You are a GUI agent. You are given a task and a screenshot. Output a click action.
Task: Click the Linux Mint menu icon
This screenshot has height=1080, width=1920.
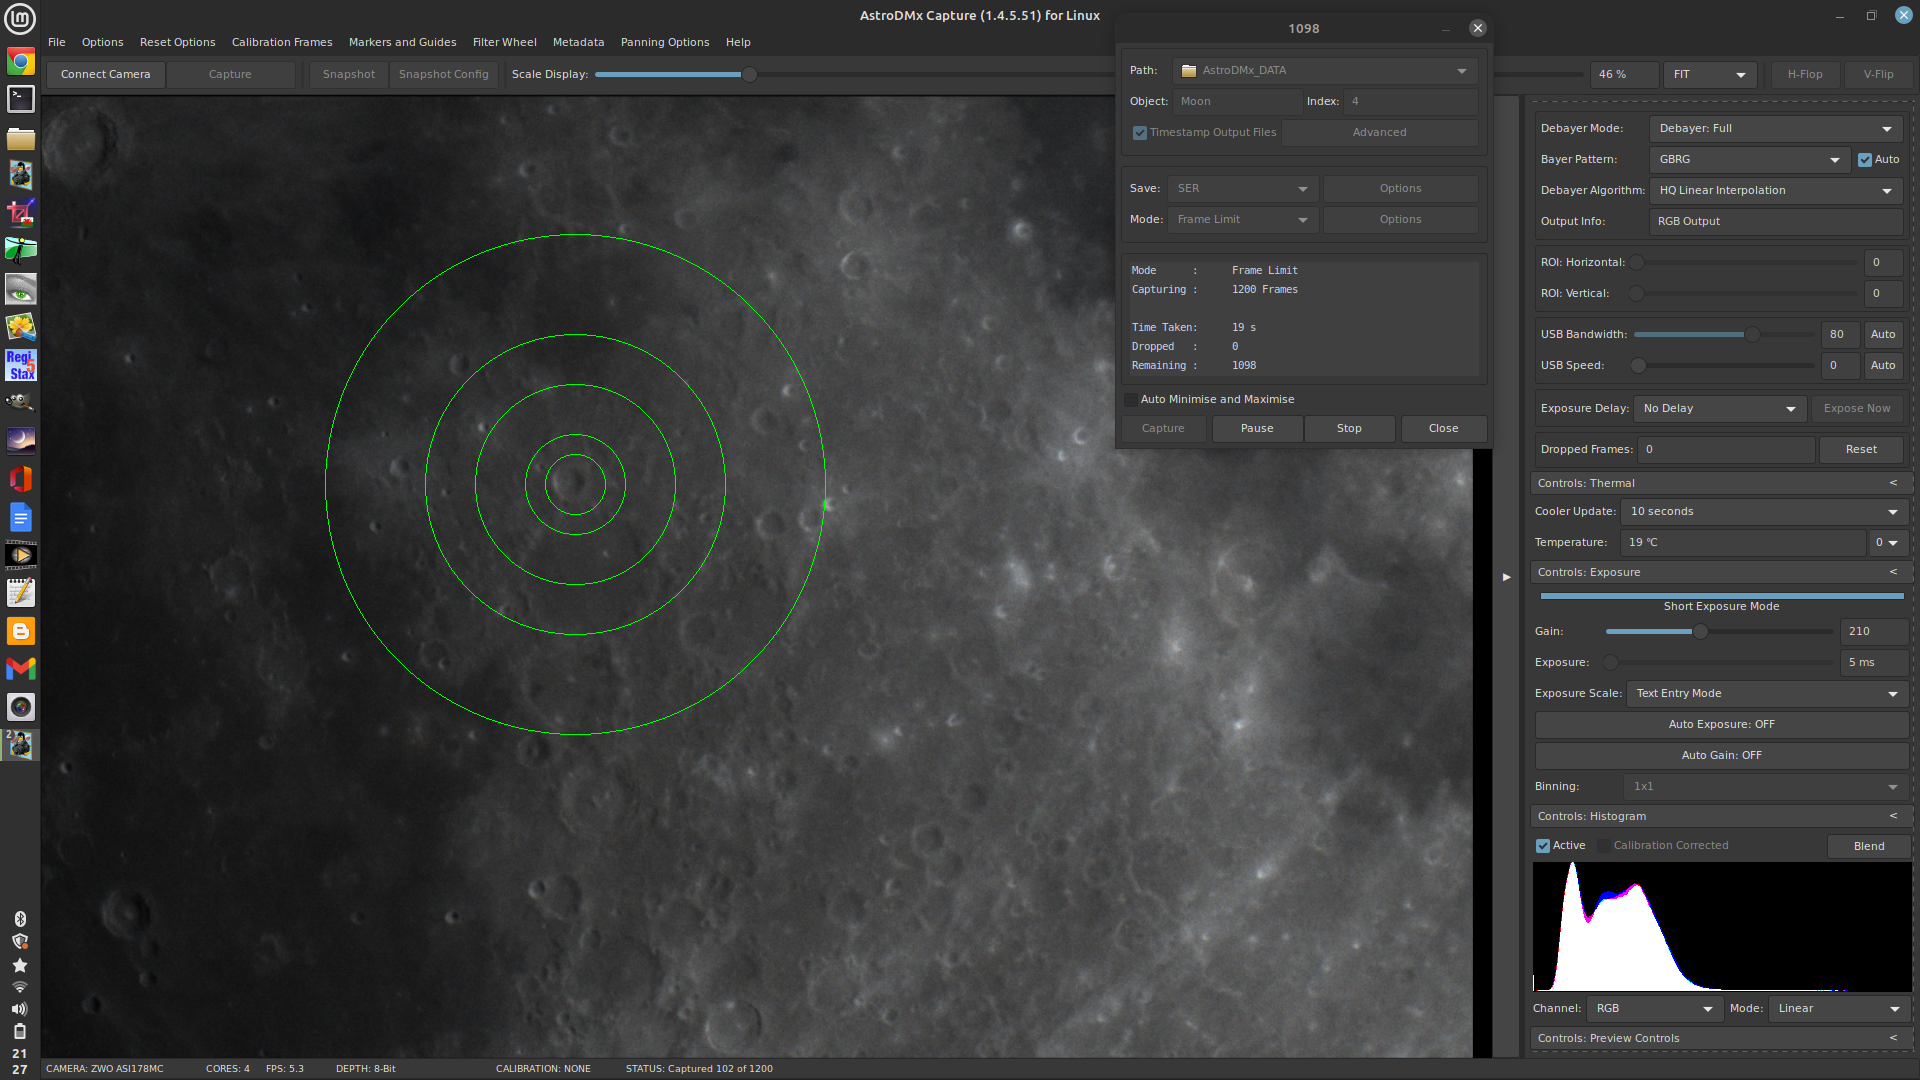[x=20, y=18]
